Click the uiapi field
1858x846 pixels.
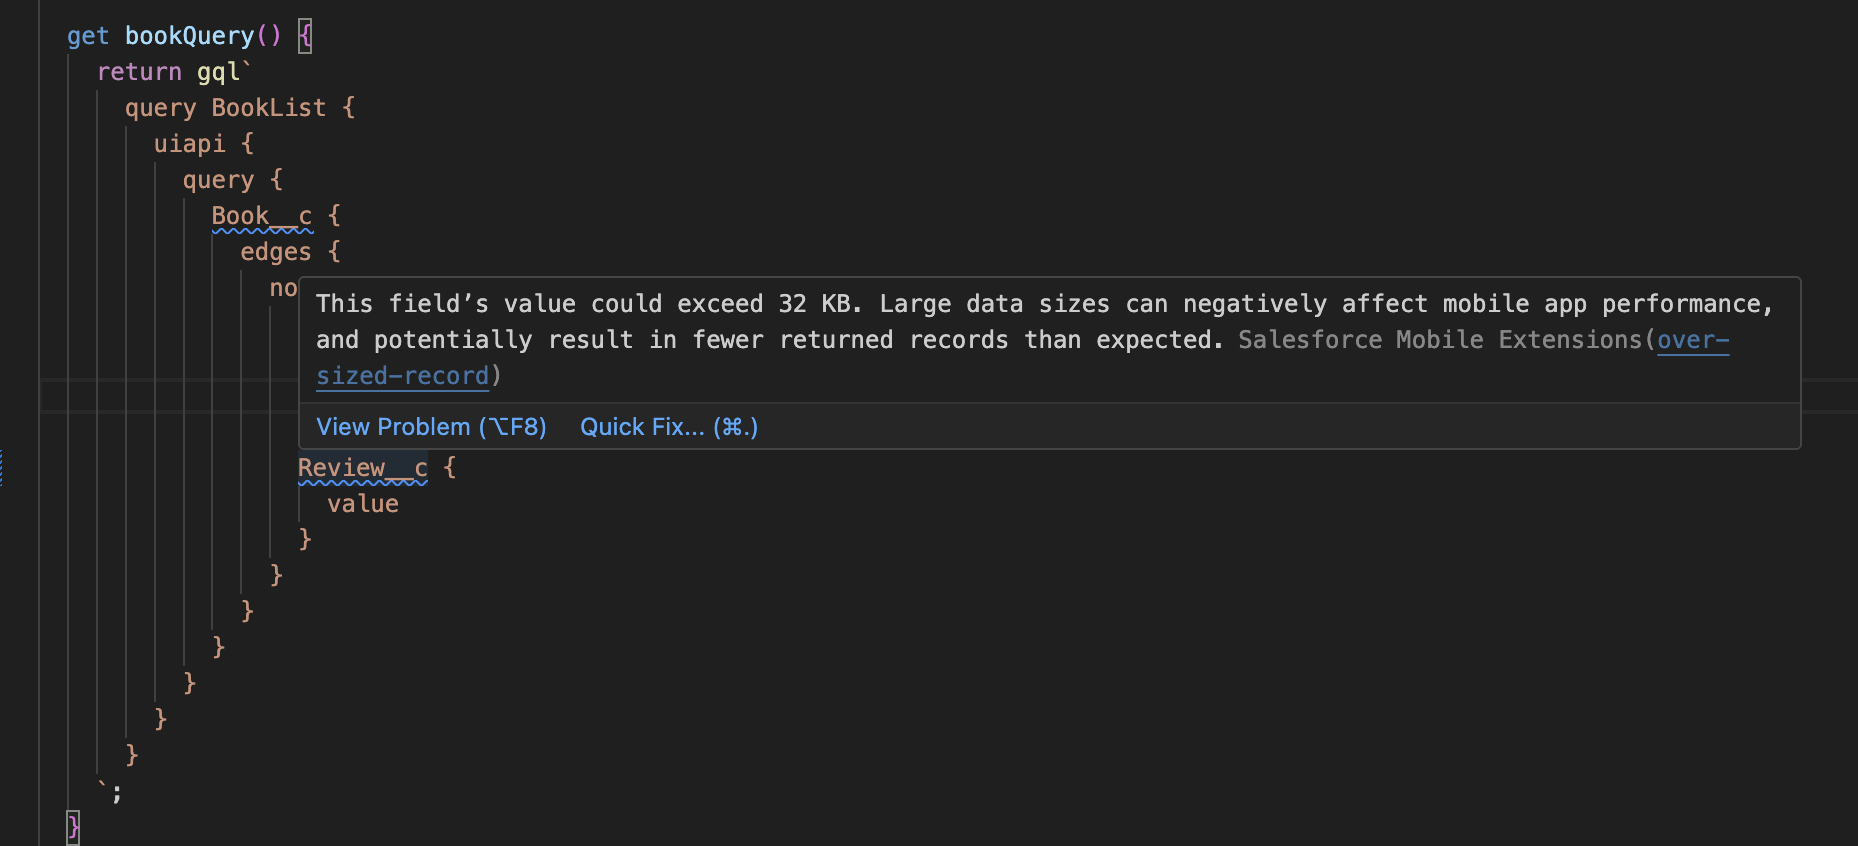click(189, 144)
